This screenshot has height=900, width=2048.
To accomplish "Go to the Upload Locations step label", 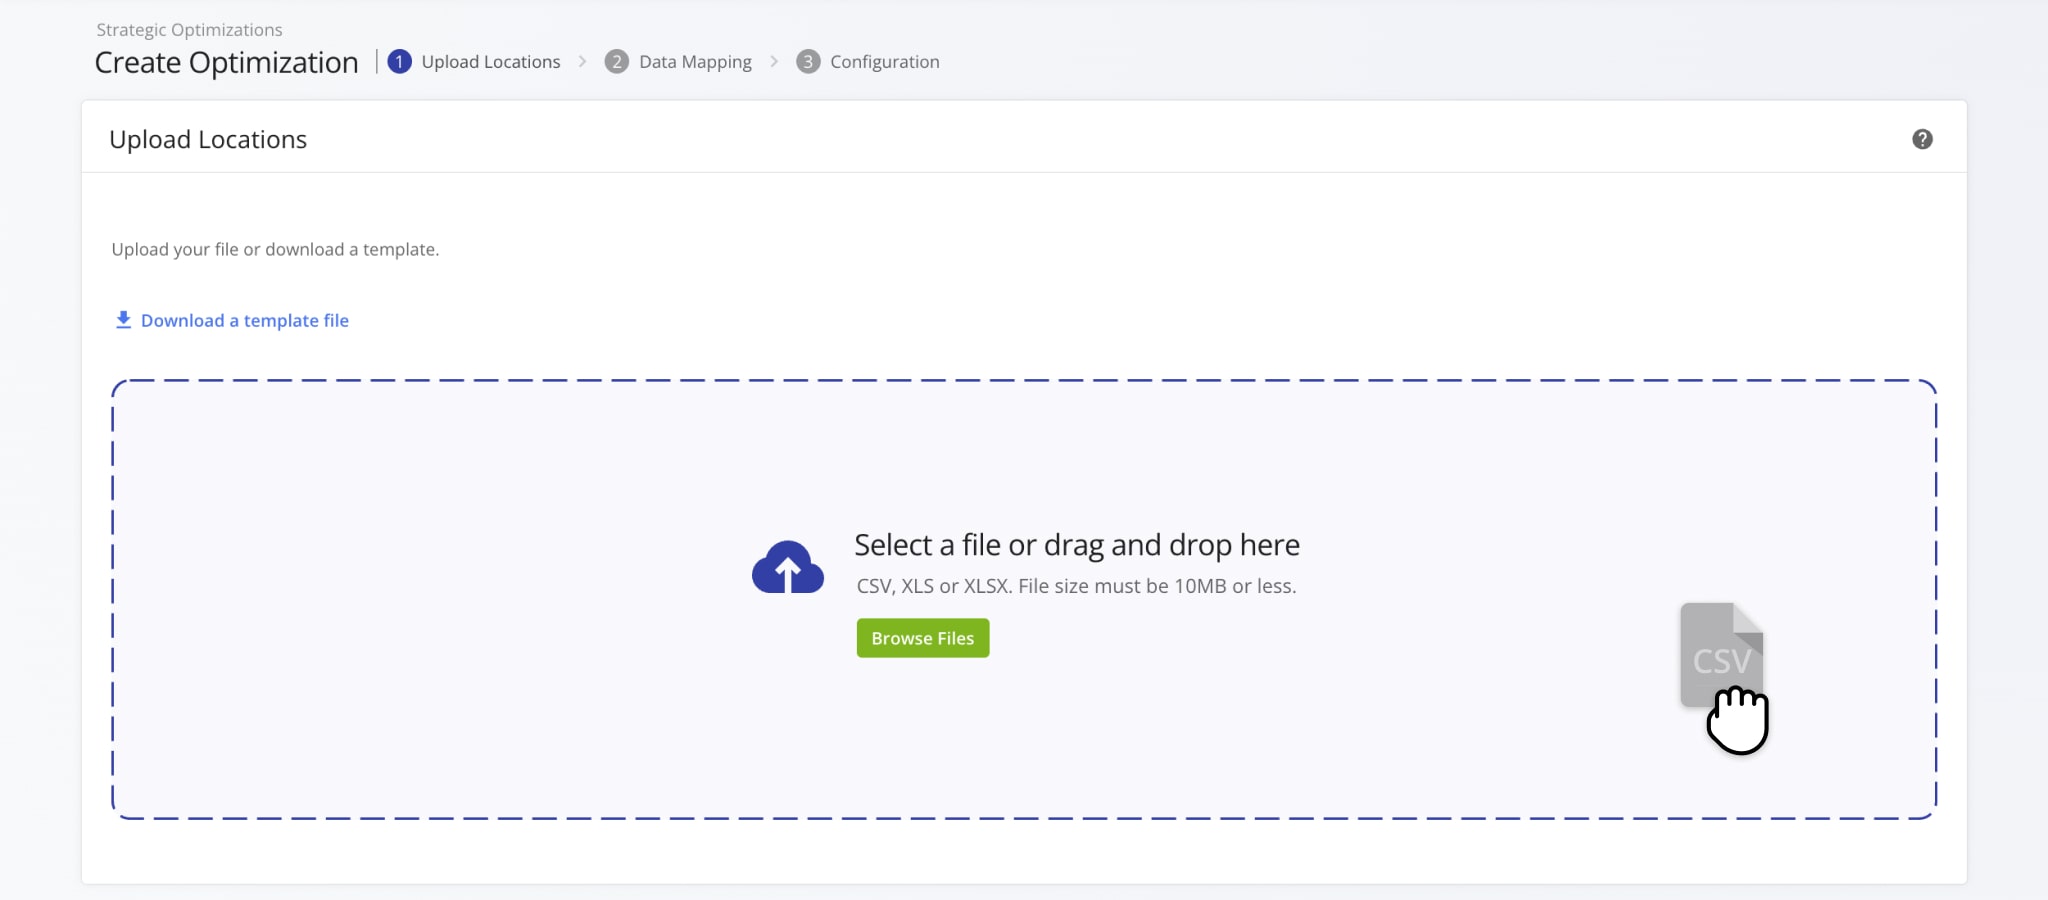I will point(490,62).
